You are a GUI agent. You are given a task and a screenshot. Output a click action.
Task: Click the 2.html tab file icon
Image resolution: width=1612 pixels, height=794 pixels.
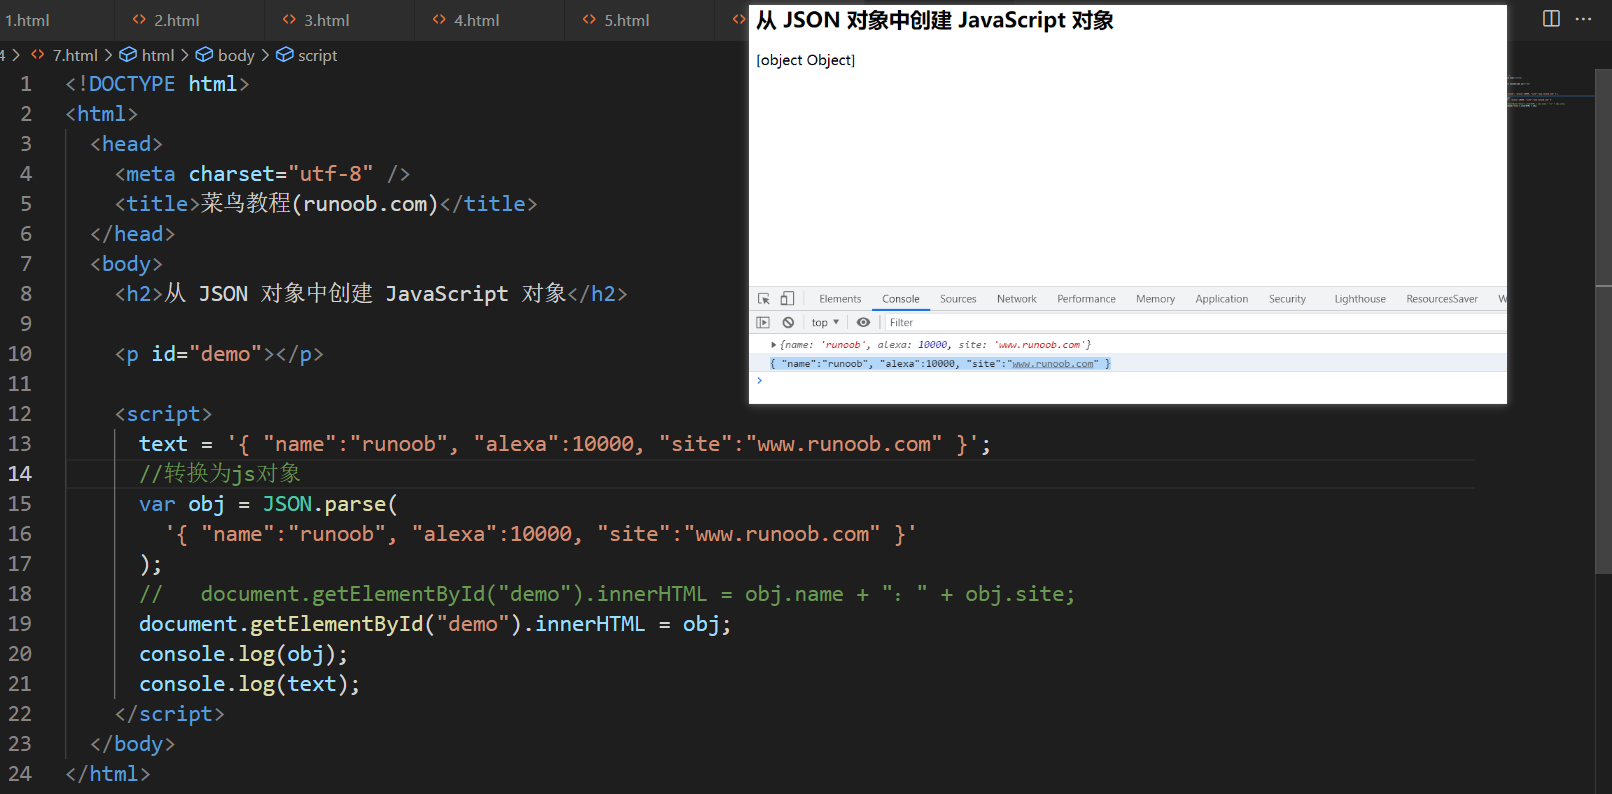[x=139, y=20]
